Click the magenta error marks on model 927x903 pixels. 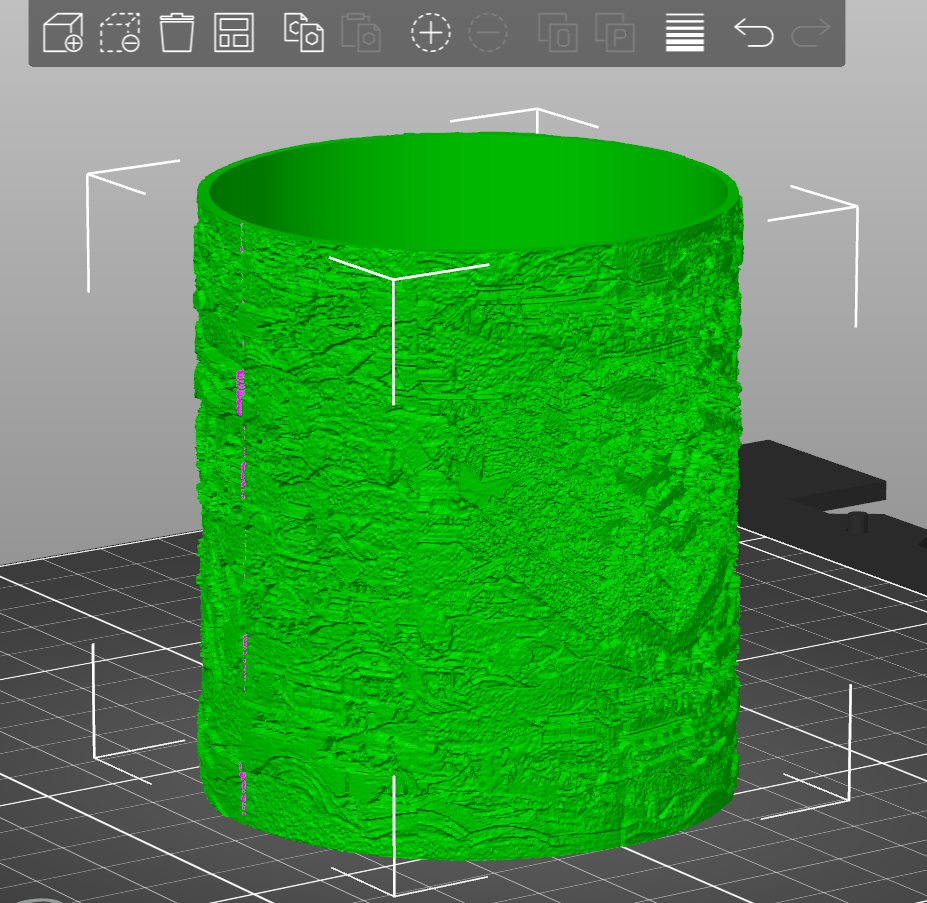pyautogui.click(x=240, y=392)
